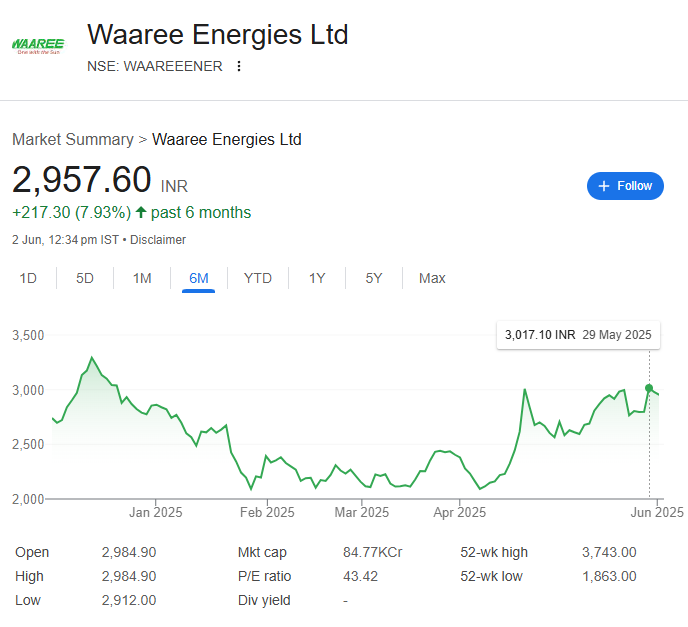Switch to the Max chart range
The height and width of the screenshot is (627, 688).
click(432, 278)
